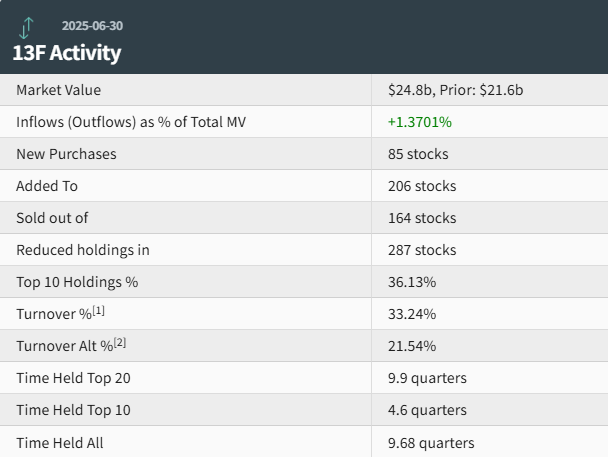Viewport: 608px width, 457px height.
Task: Click the Sold out of label
Action: 54,218
